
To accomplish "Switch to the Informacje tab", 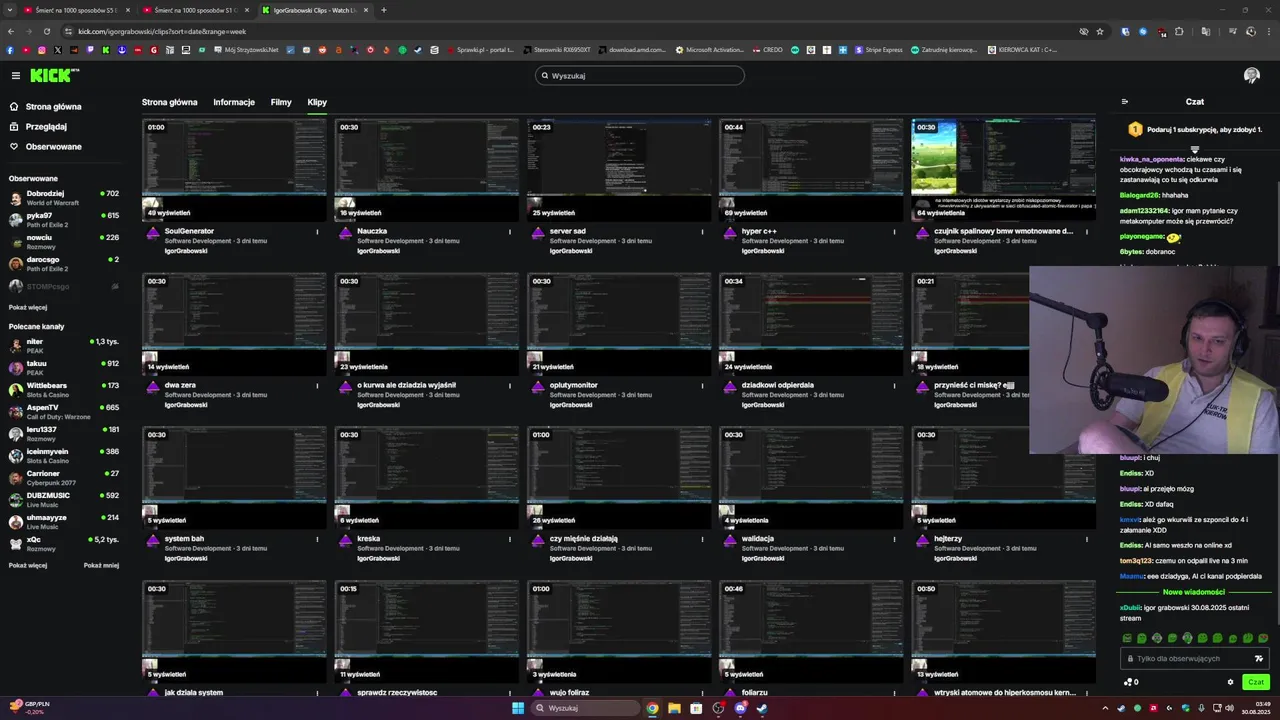I will 234,102.
